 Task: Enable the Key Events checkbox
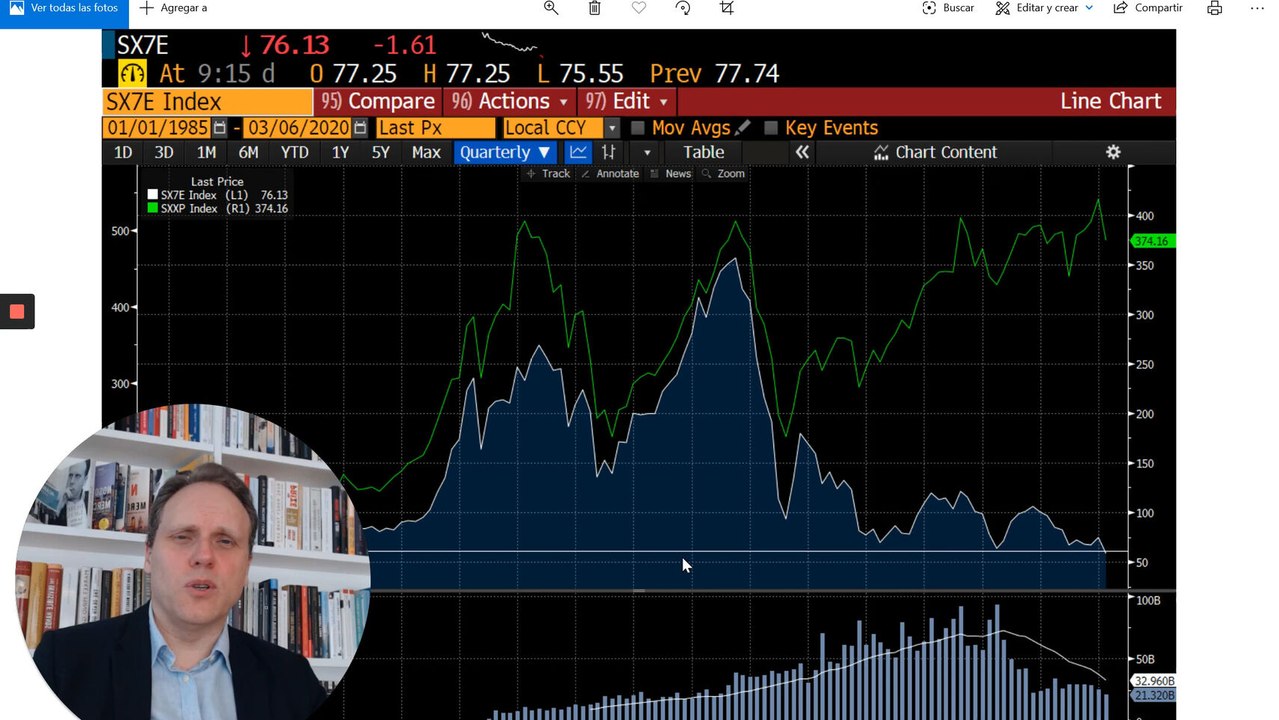pyautogui.click(x=771, y=128)
